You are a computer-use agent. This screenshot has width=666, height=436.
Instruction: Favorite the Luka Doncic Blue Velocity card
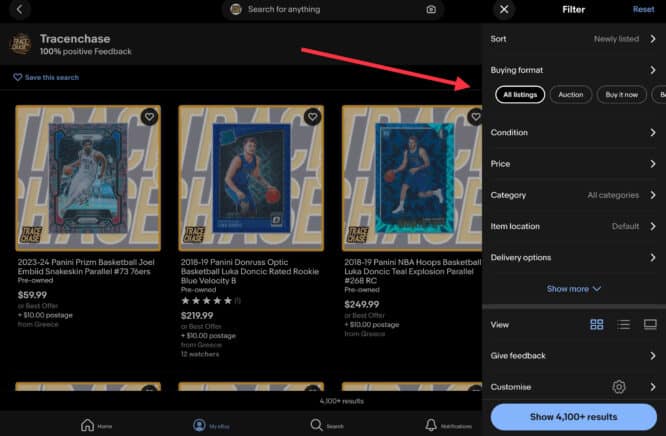point(312,117)
